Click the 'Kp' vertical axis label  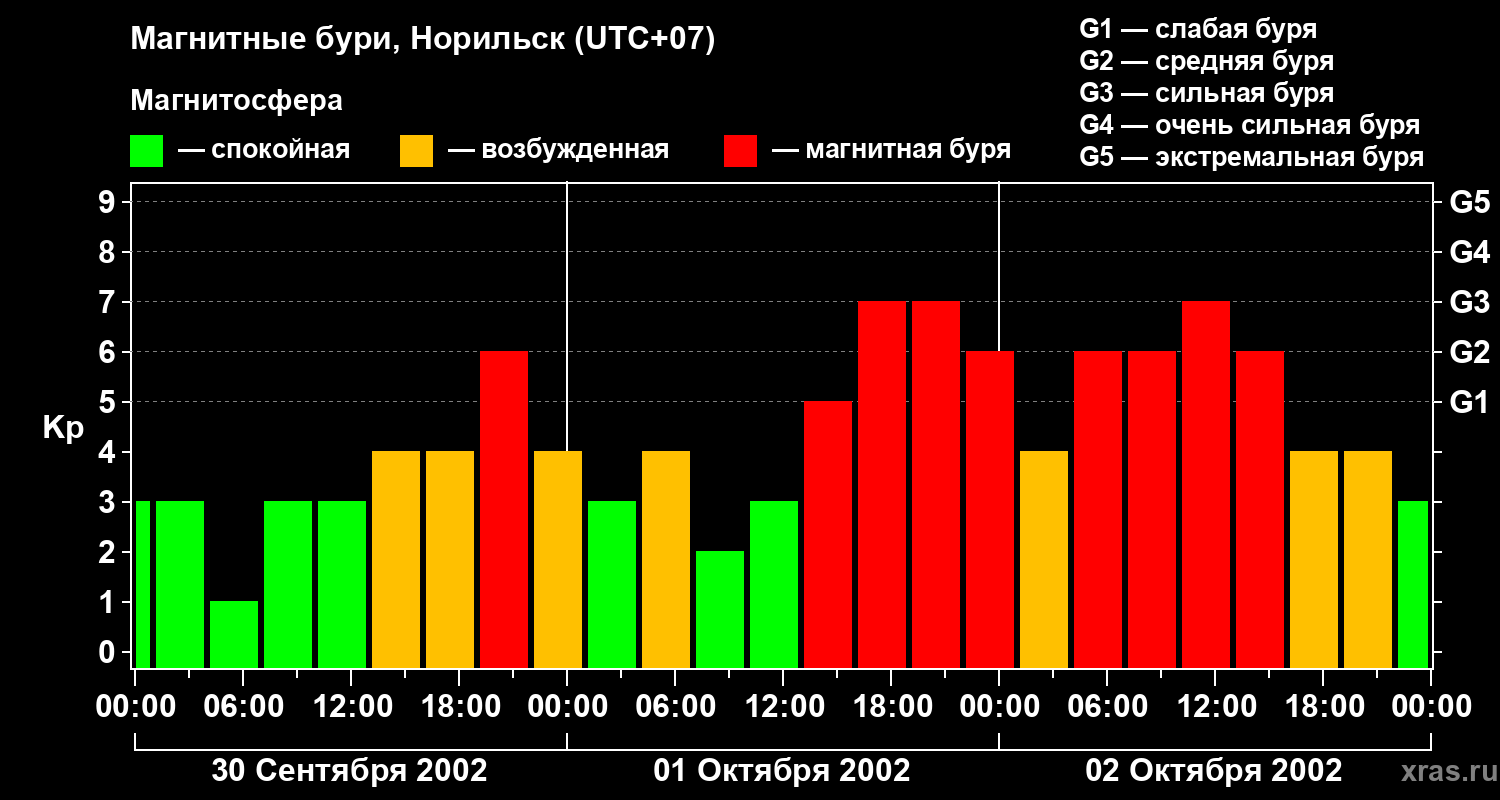click(63, 428)
